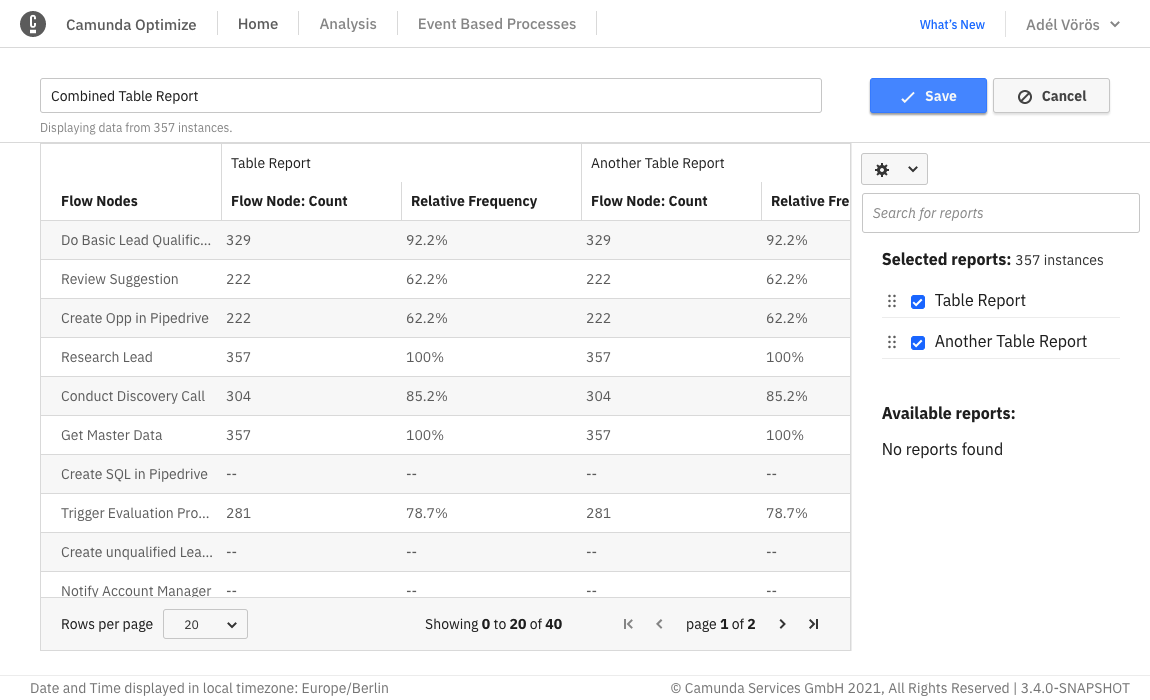The width and height of the screenshot is (1150, 700).
Task: Edit the Combined Table Report name field
Action: tap(430, 96)
